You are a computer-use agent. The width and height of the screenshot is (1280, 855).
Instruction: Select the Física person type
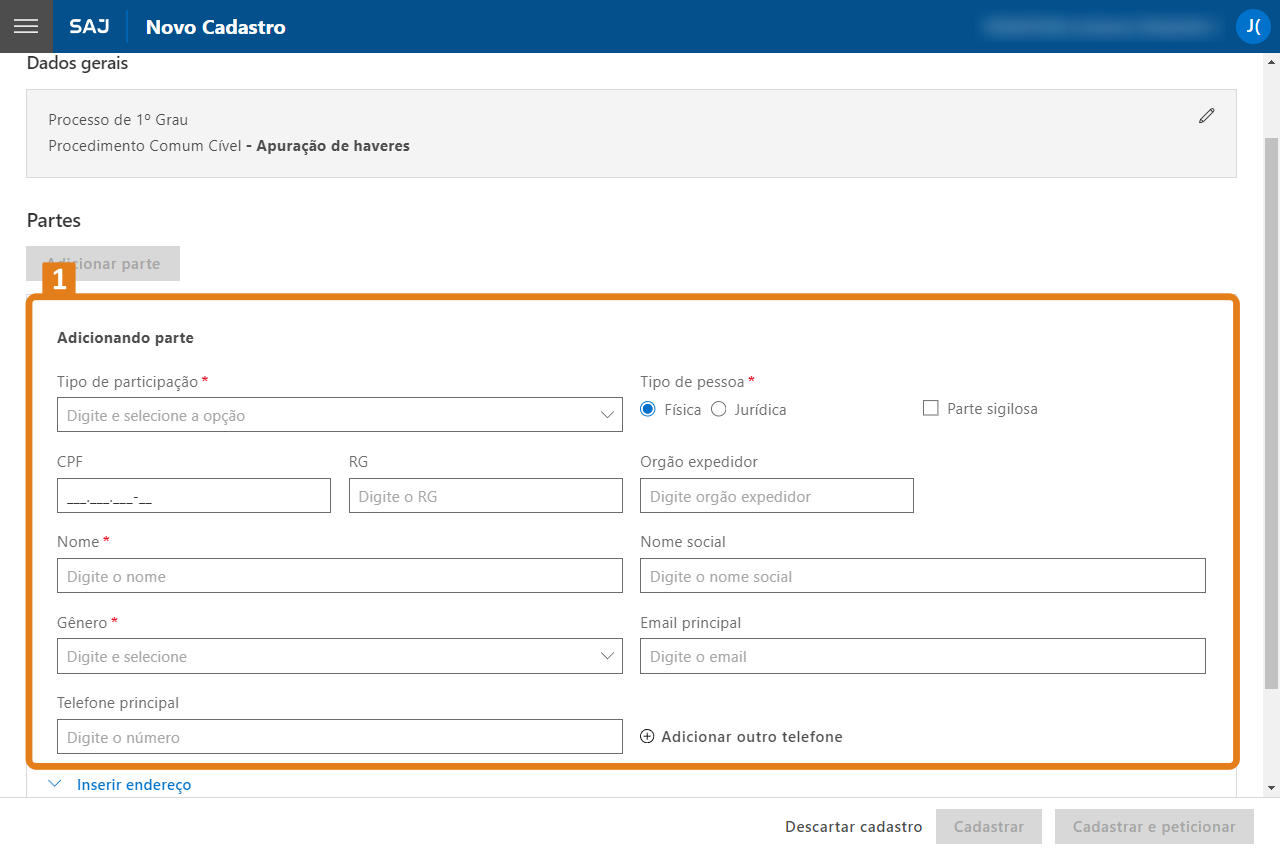[648, 409]
